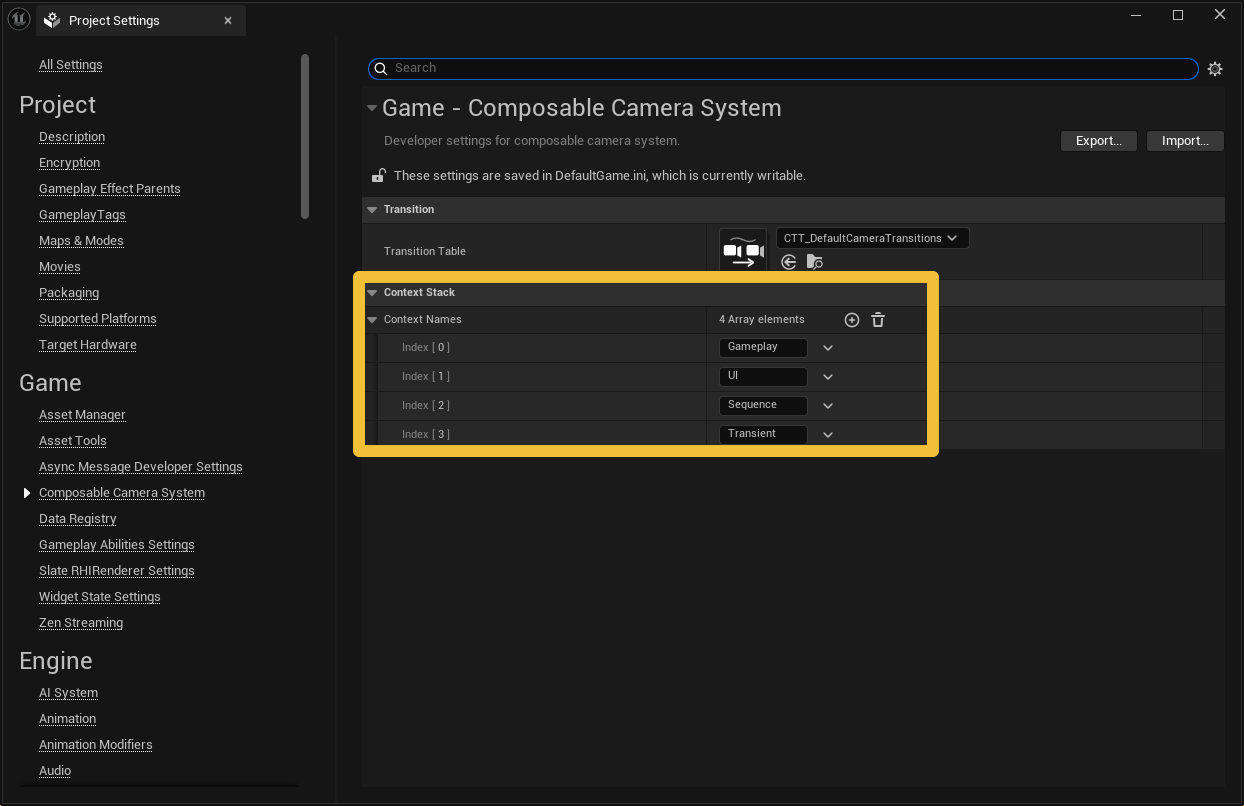
Task: Click the Import... button
Action: 1185,141
